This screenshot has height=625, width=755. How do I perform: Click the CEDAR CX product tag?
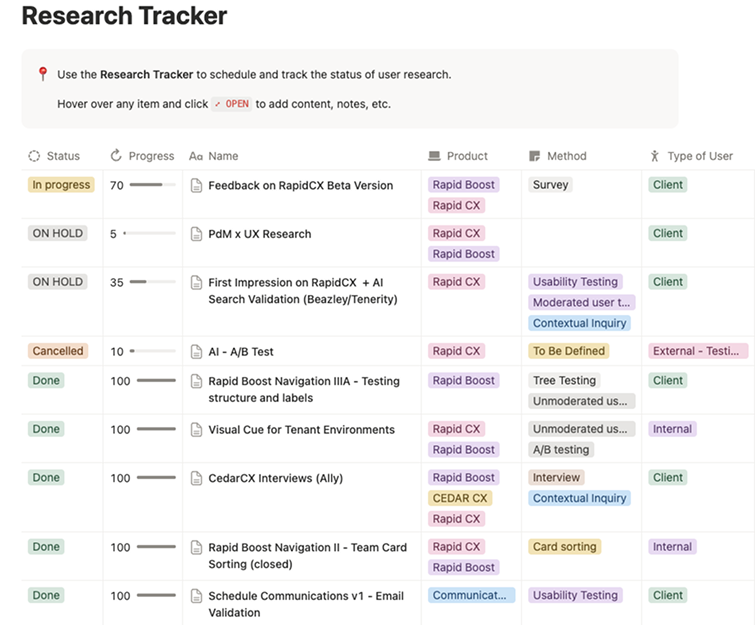[x=460, y=498]
